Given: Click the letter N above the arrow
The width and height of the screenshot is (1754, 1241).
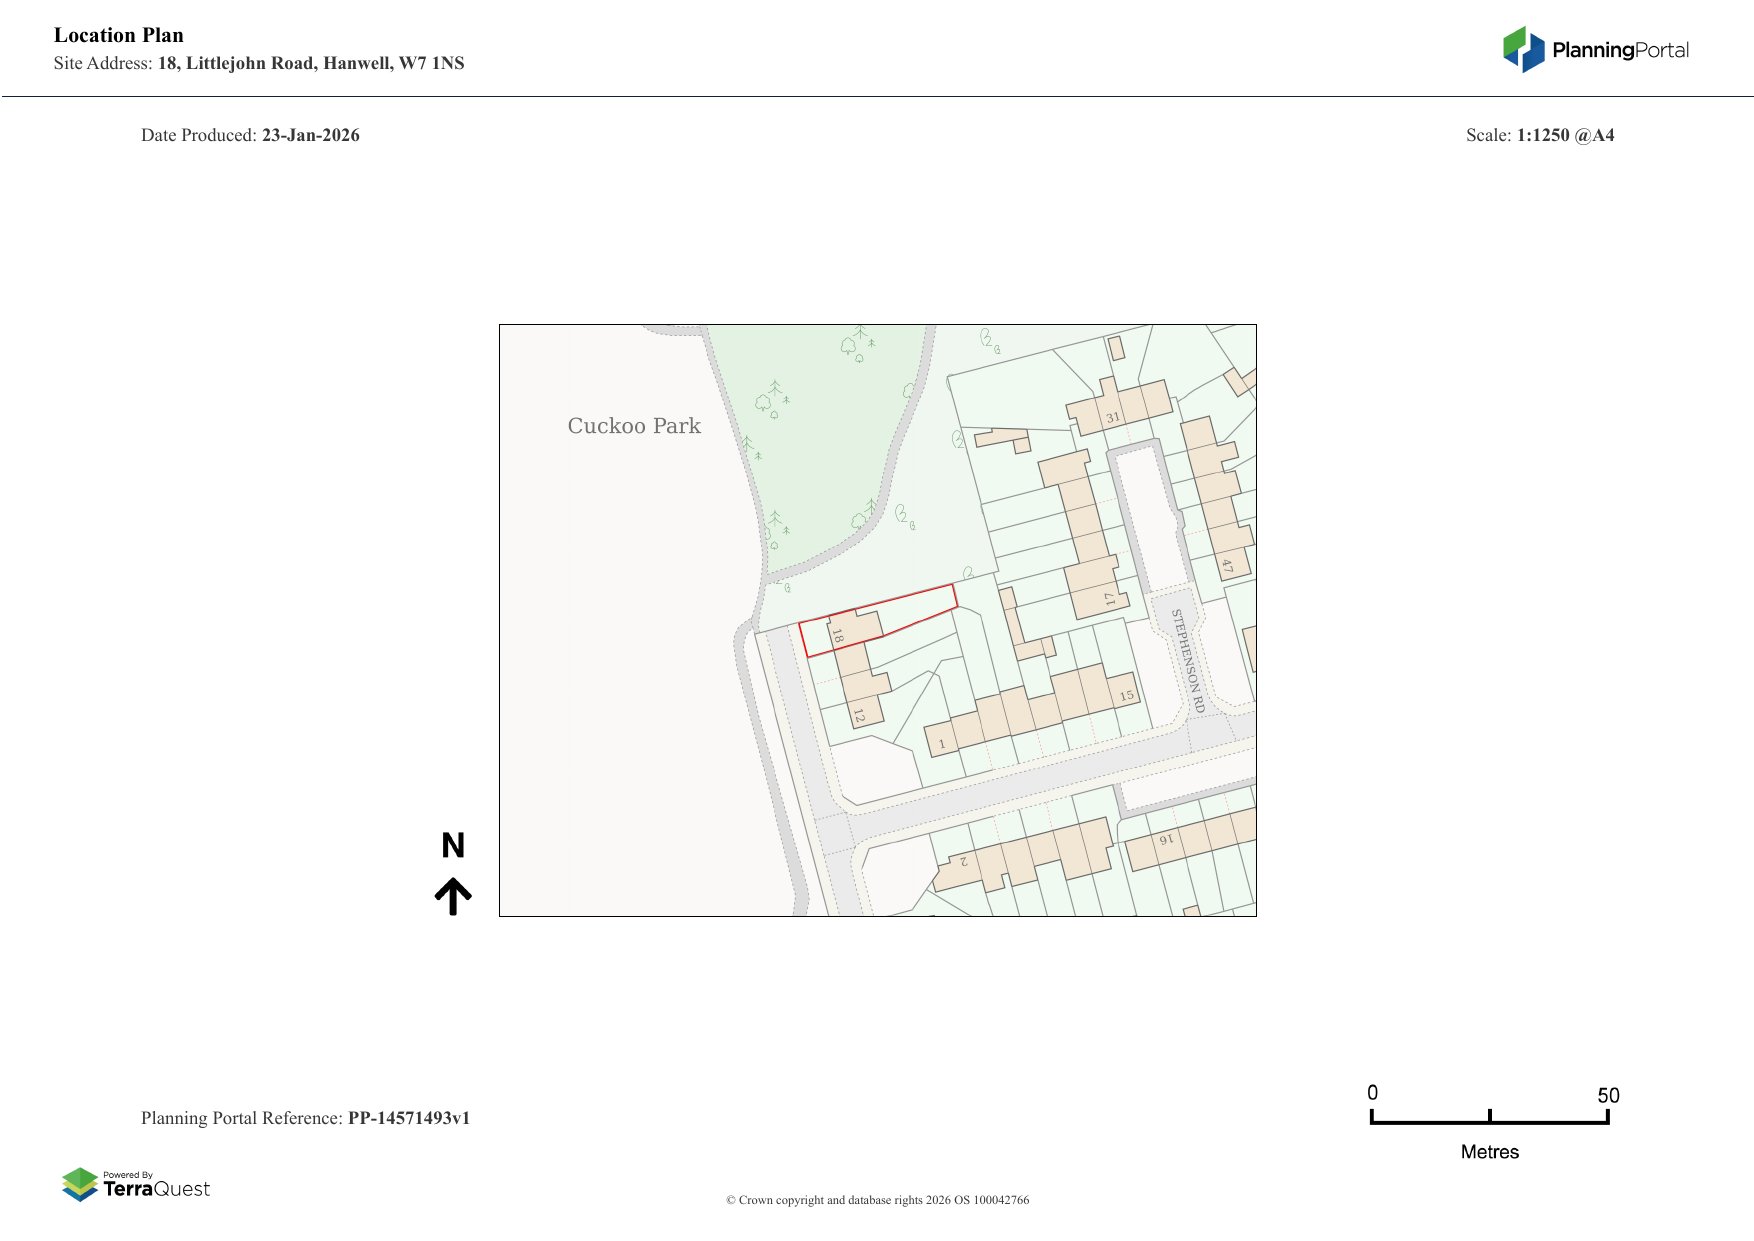Looking at the screenshot, I should coord(453,846).
